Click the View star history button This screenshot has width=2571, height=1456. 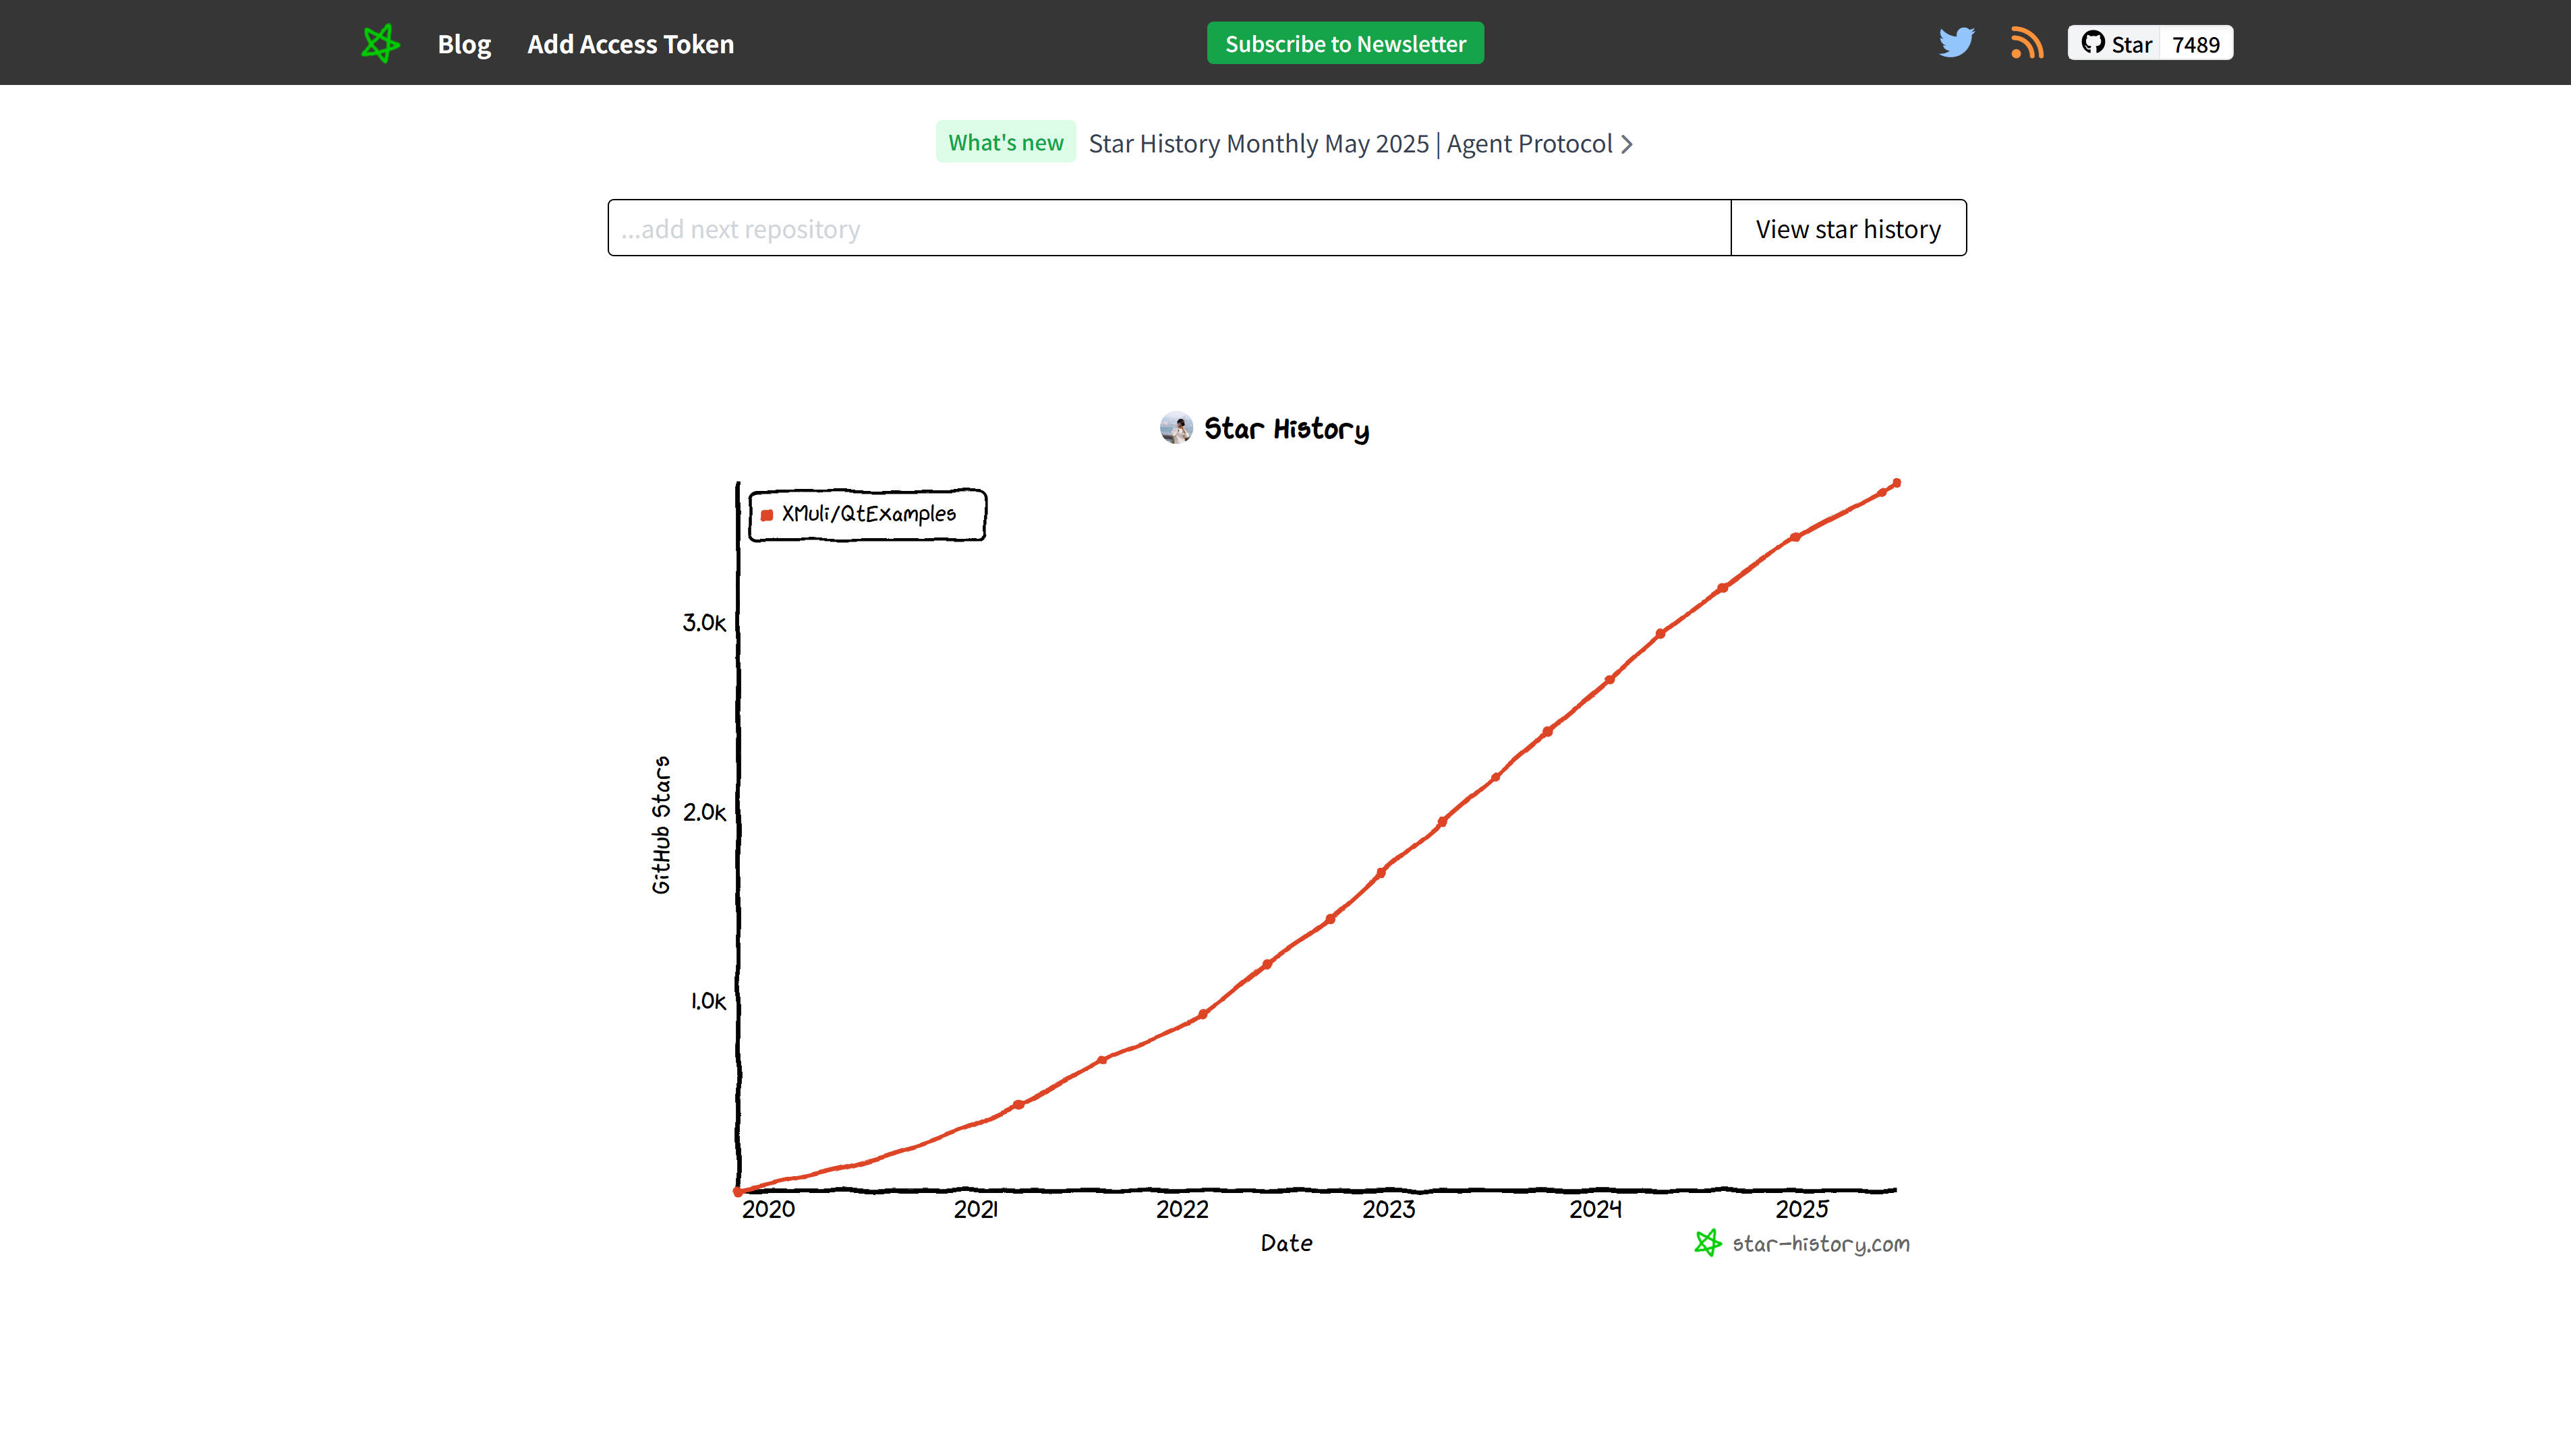1848,228
